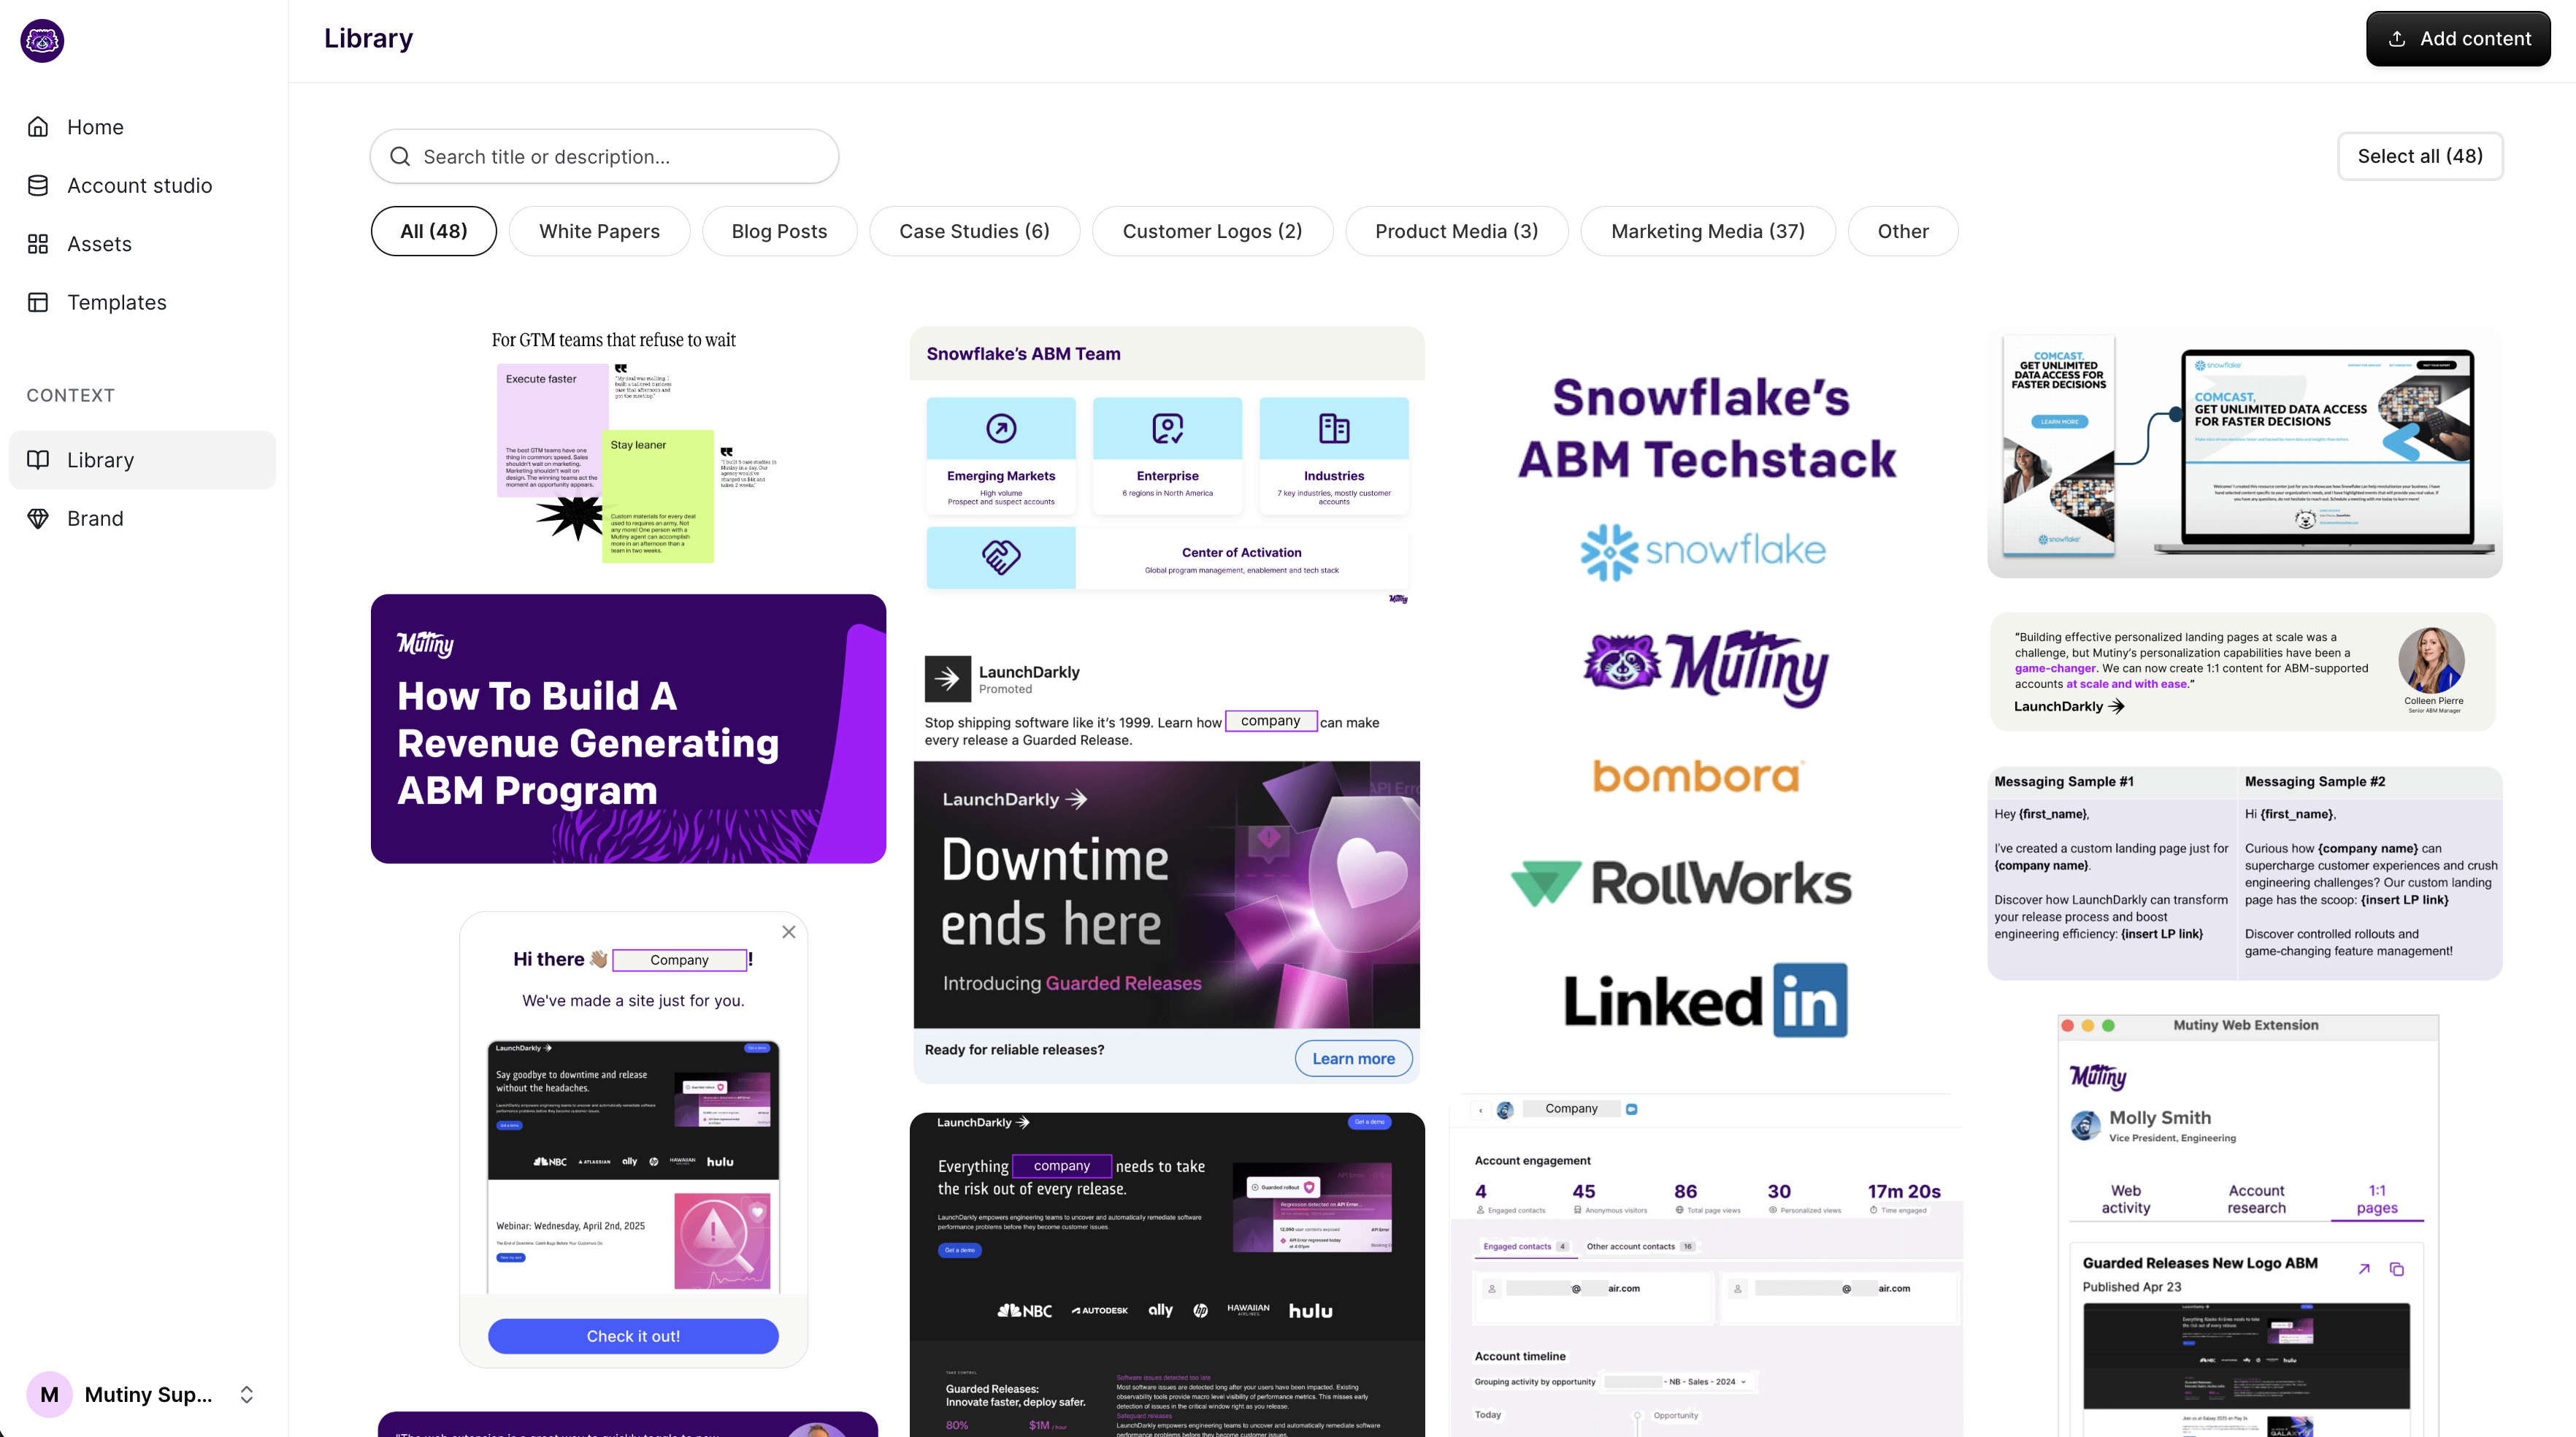
Task: Click the Library page heading
Action: (368, 38)
